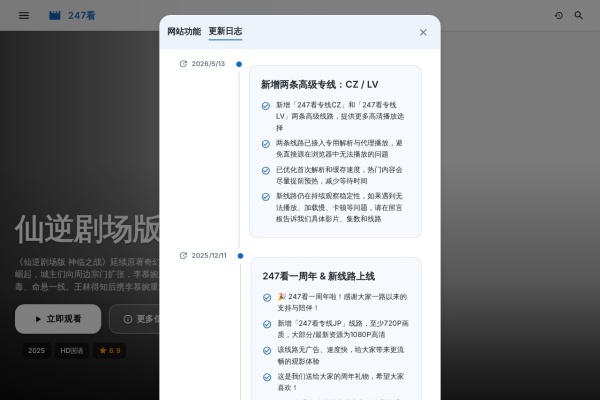
Task: Close the update log dialog
Action: (x=423, y=32)
